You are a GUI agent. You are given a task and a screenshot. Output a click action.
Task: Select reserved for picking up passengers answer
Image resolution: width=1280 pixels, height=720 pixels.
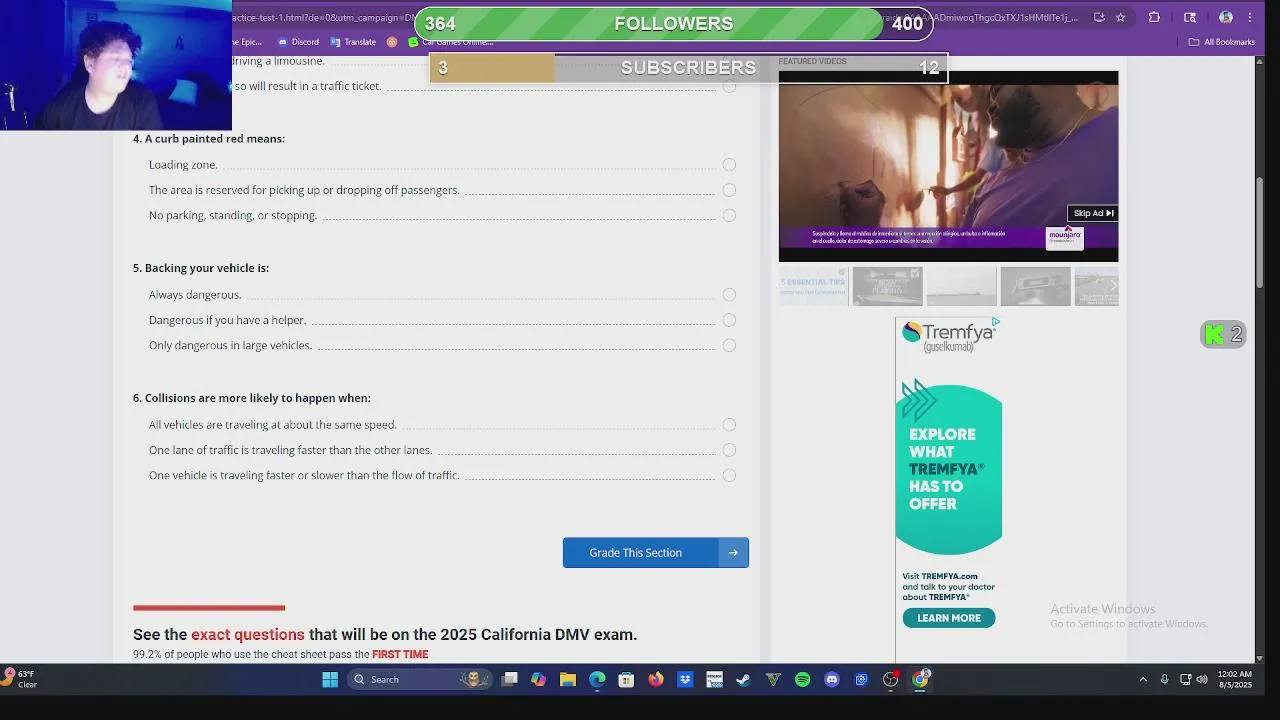click(x=729, y=190)
